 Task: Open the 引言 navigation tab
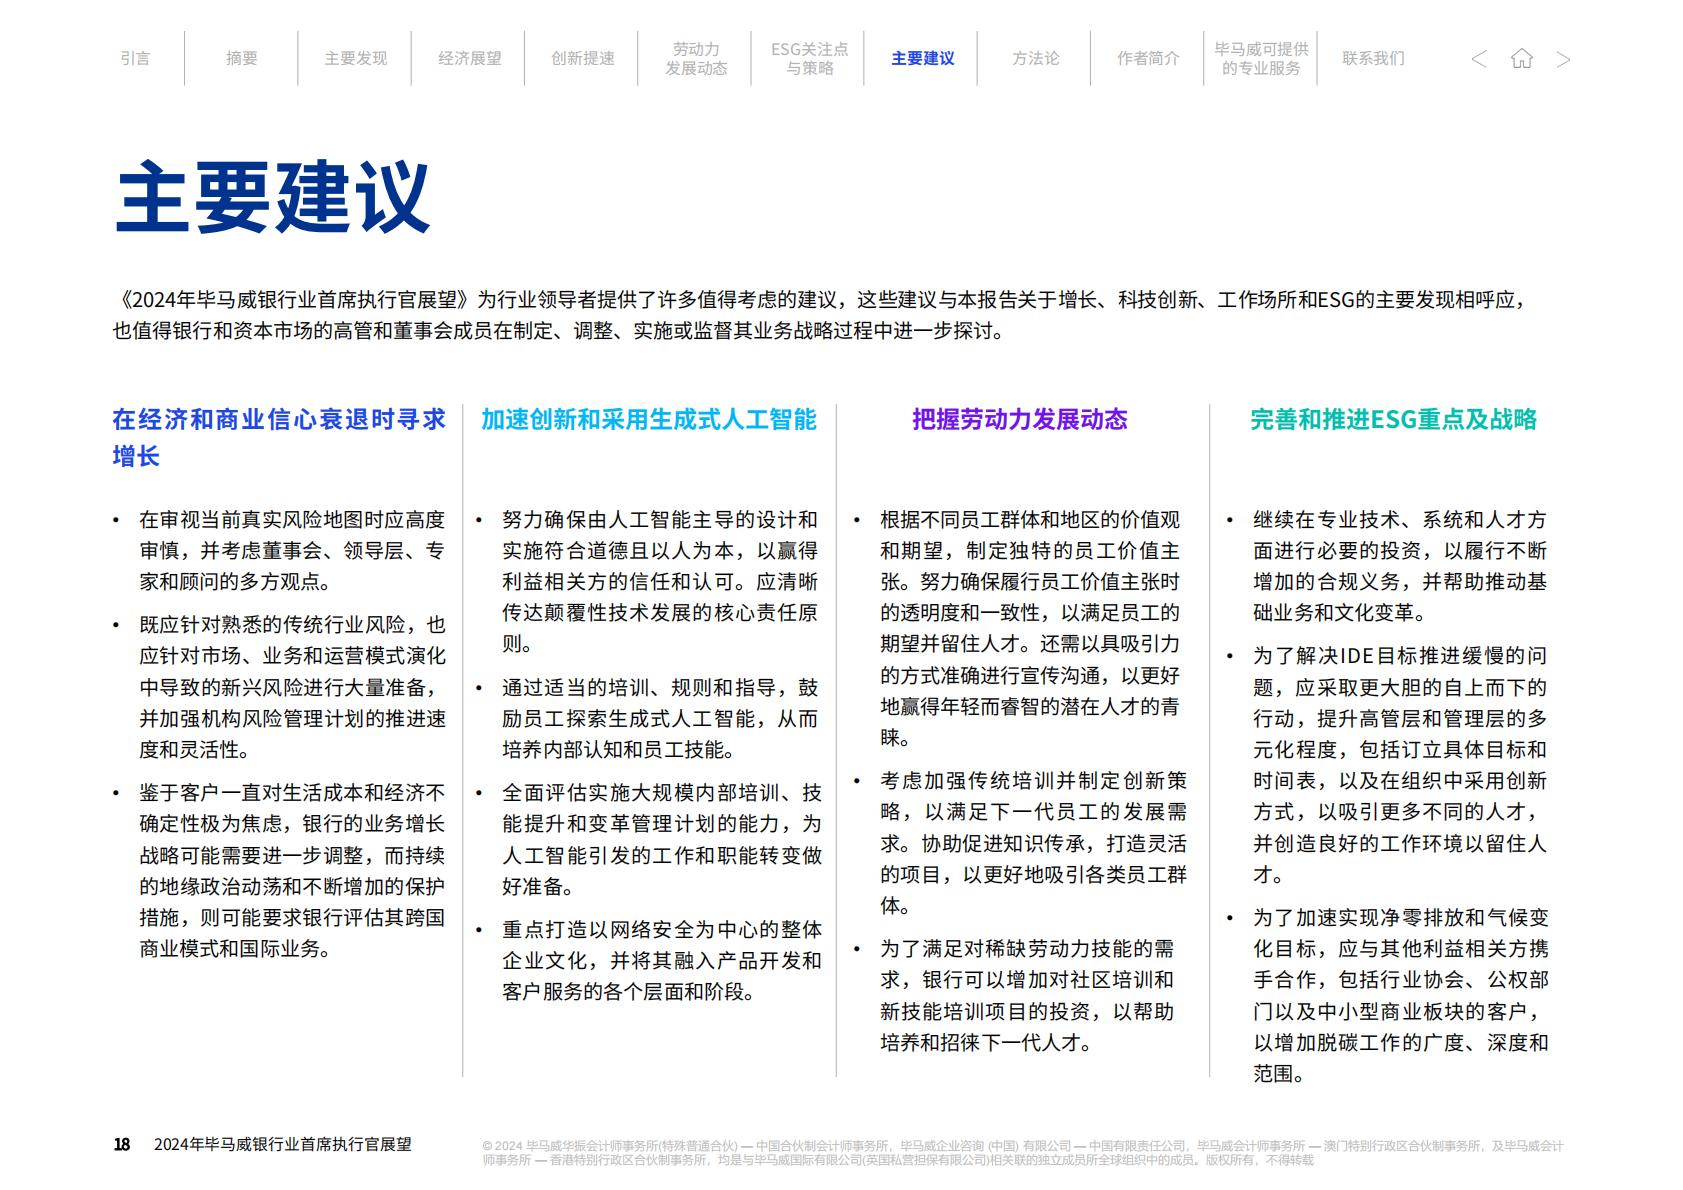coord(135,58)
